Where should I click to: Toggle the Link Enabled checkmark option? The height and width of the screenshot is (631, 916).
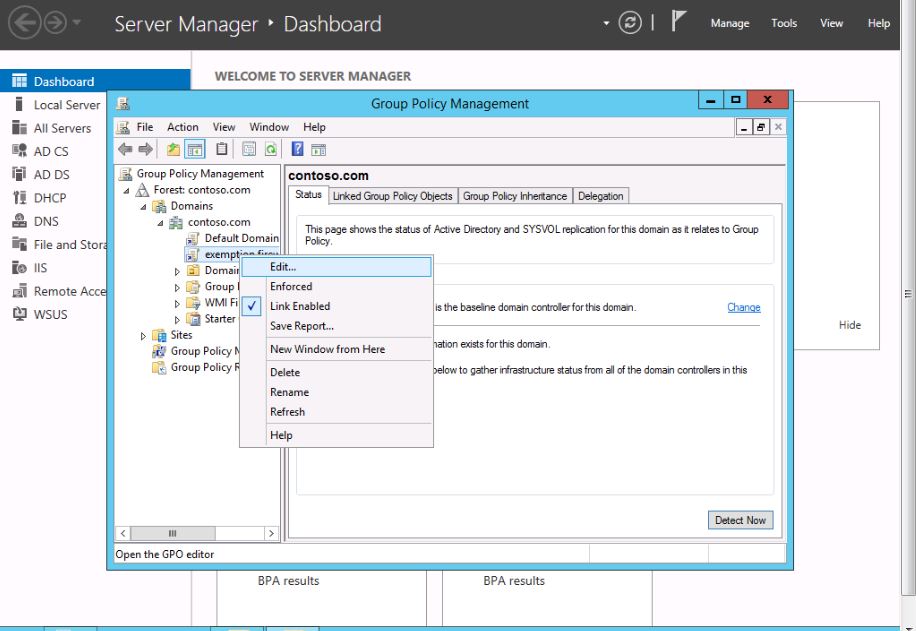[x=300, y=306]
